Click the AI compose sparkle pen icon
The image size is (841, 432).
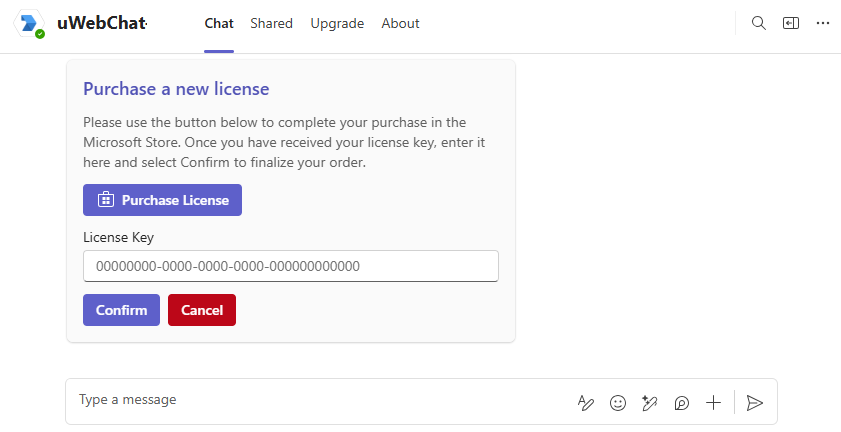(x=650, y=403)
